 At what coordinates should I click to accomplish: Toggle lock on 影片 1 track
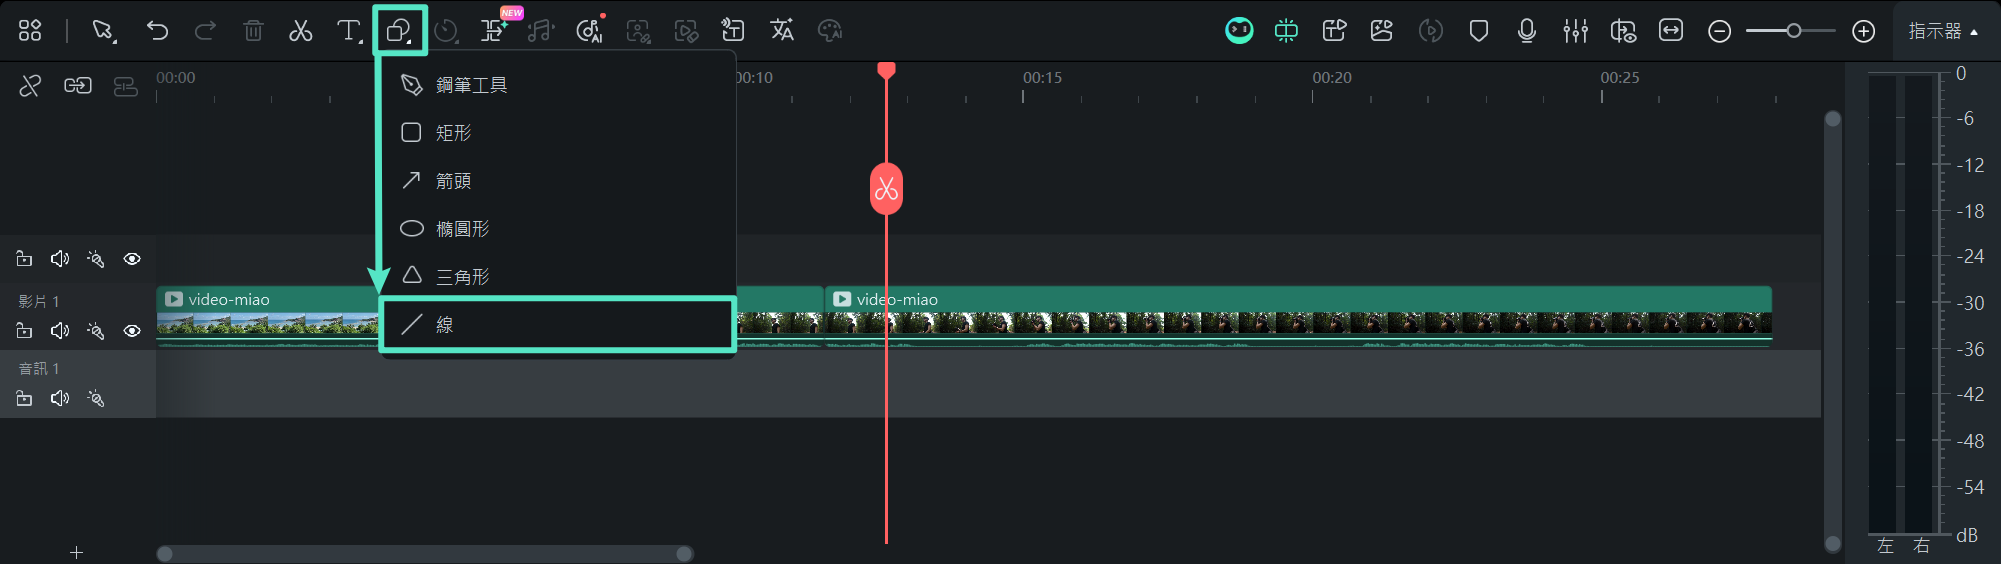pos(24,331)
